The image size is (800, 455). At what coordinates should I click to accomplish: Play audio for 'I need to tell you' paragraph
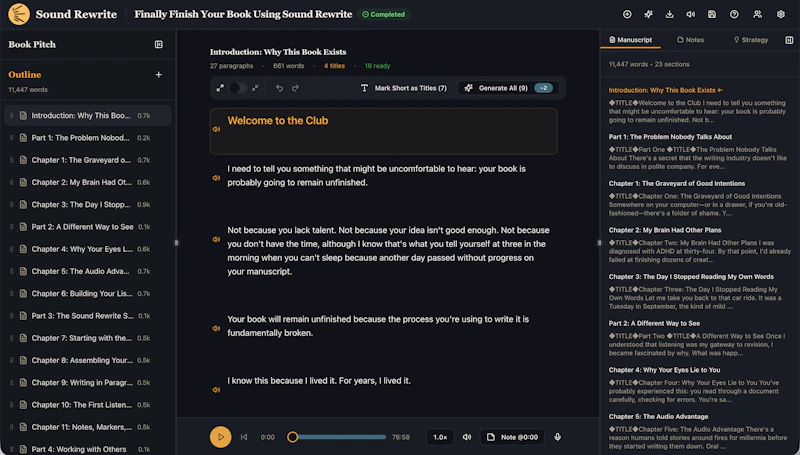coord(216,178)
